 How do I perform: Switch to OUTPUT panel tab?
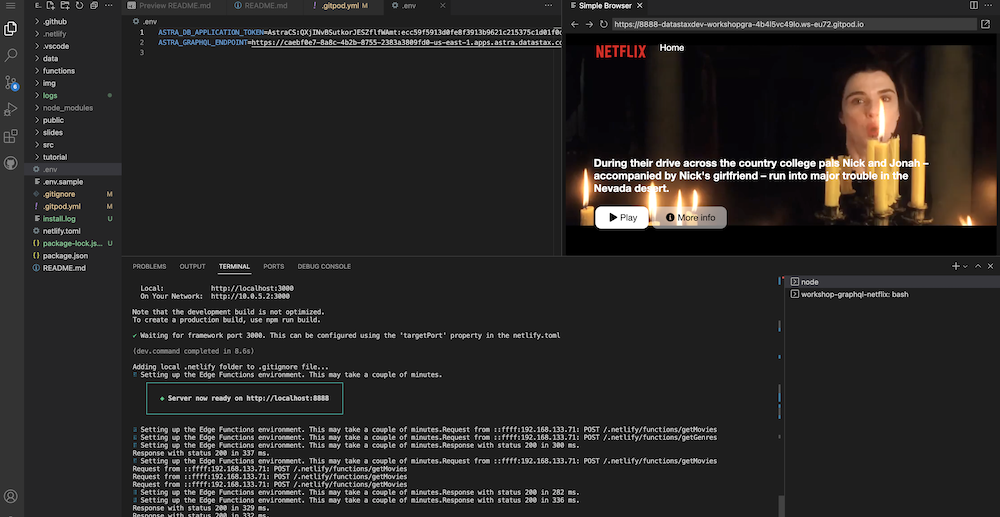tap(193, 266)
